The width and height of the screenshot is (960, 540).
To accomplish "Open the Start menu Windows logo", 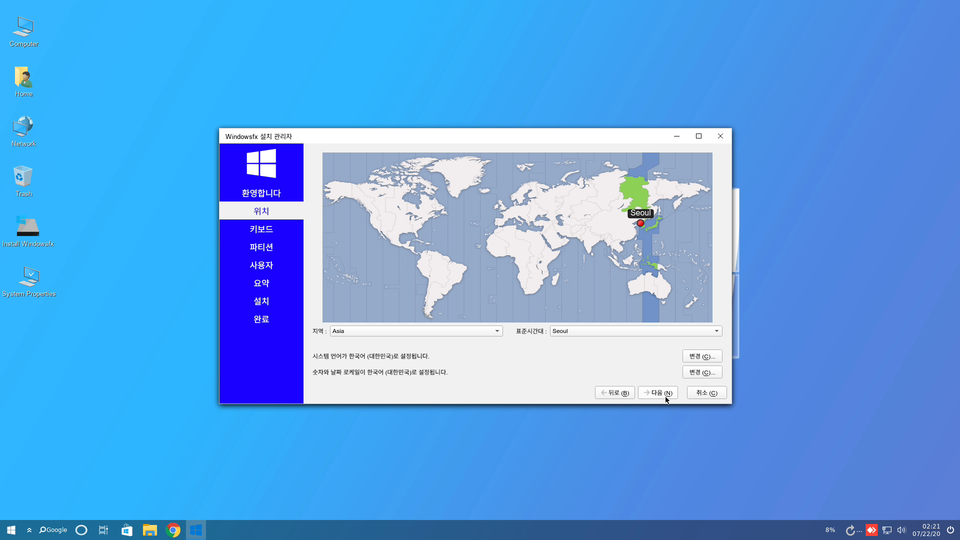I will click(11, 530).
